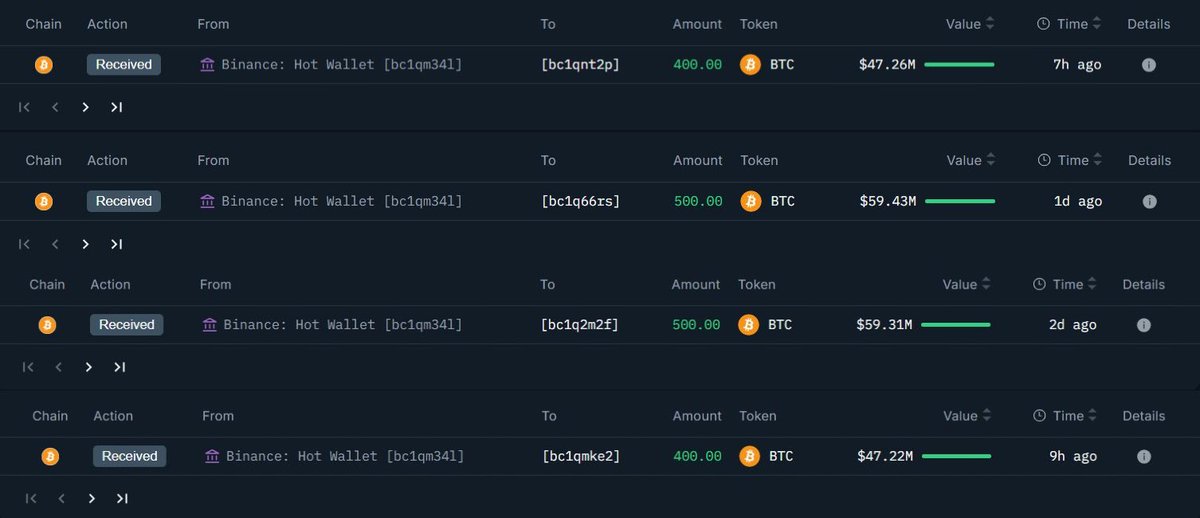Open details info icon for the 9h ago transfer
This screenshot has width=1200, height=518.
[x=1144, y=457]
